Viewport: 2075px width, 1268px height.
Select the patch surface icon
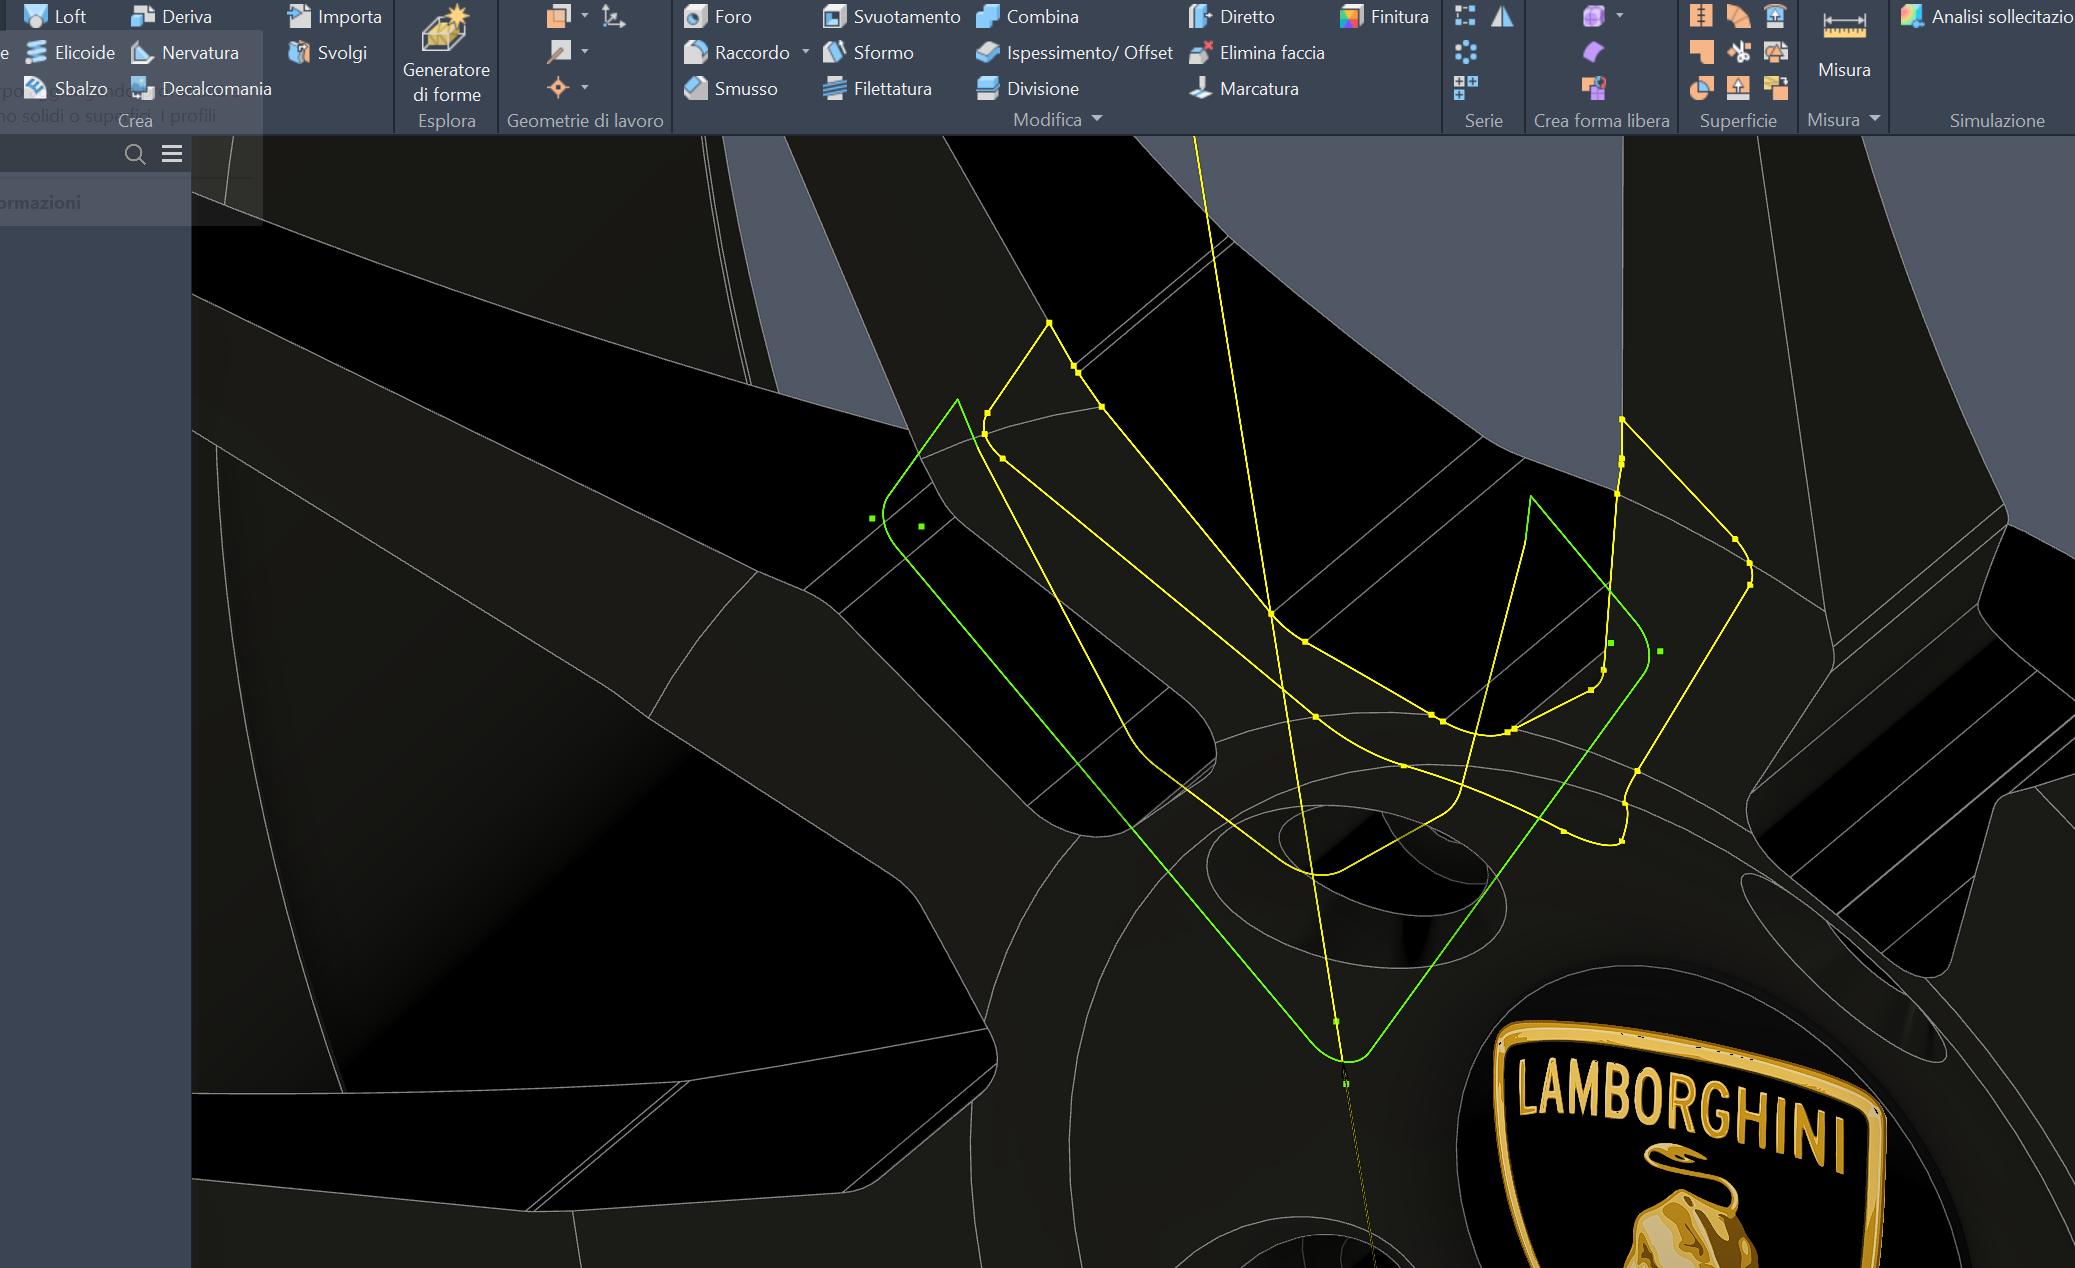[1701, 52]
